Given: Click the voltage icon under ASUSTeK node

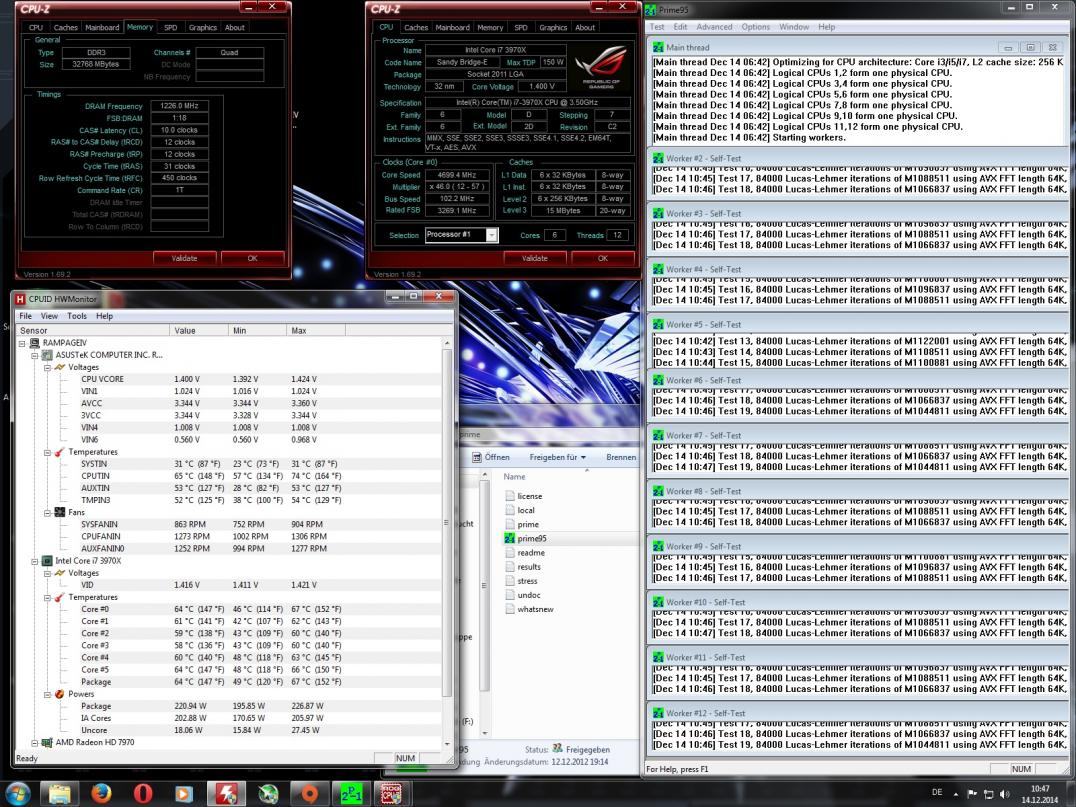Looking at the screenshot, I should pyautogui.click(x=60, y=367).
